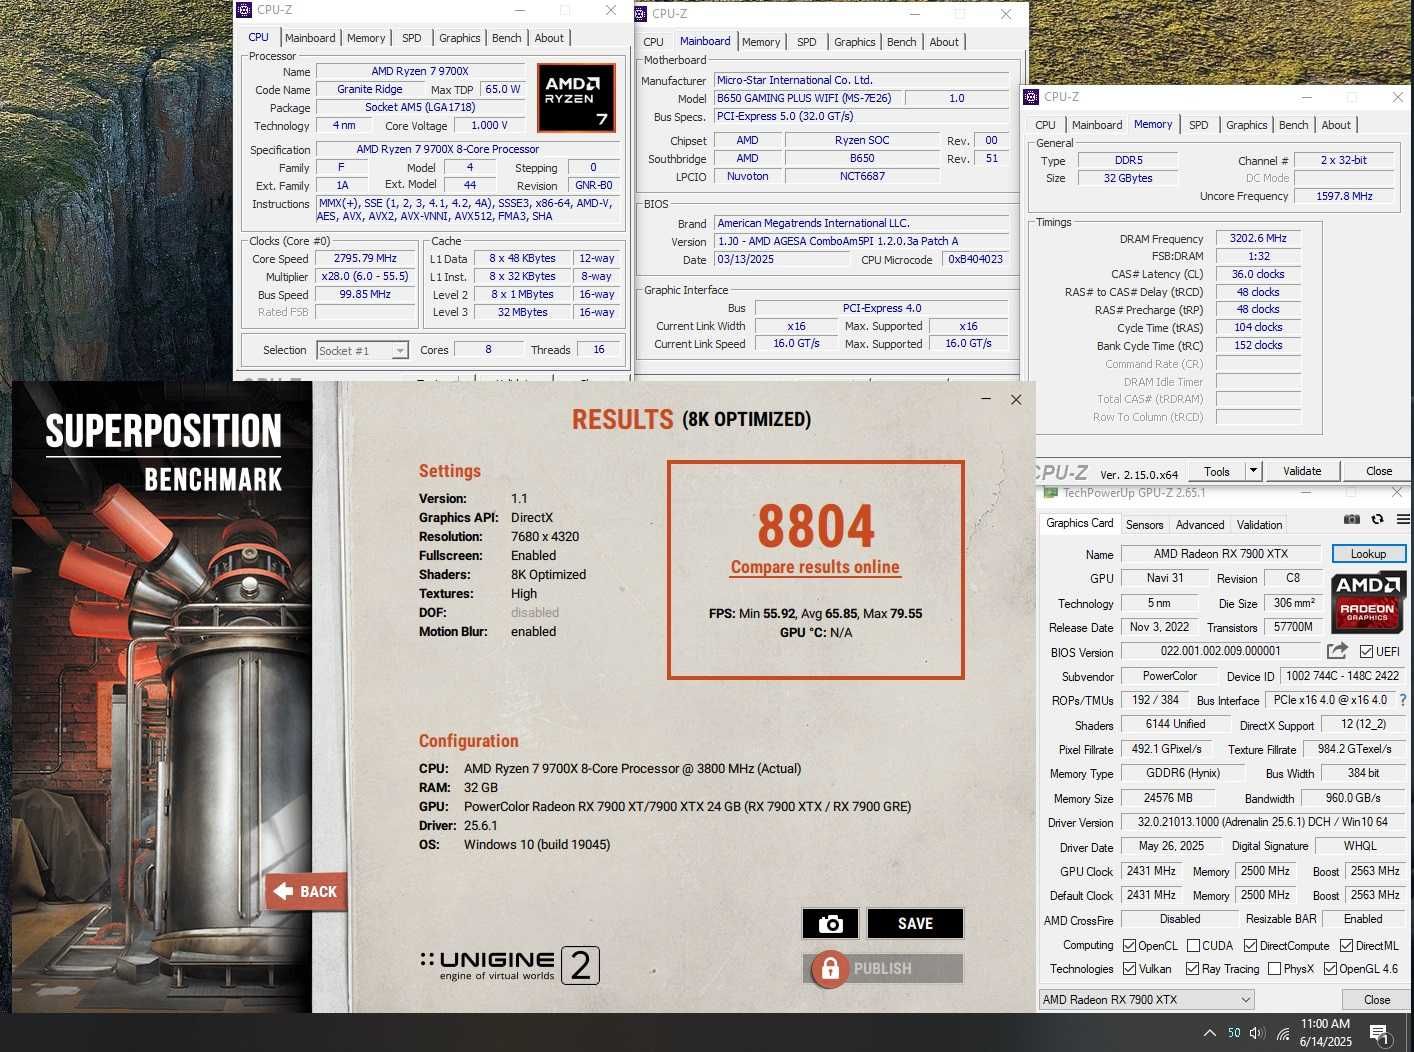Minimize the Superposition results window
Viewport: 1414px width, 1052px height.
(986, 399)
